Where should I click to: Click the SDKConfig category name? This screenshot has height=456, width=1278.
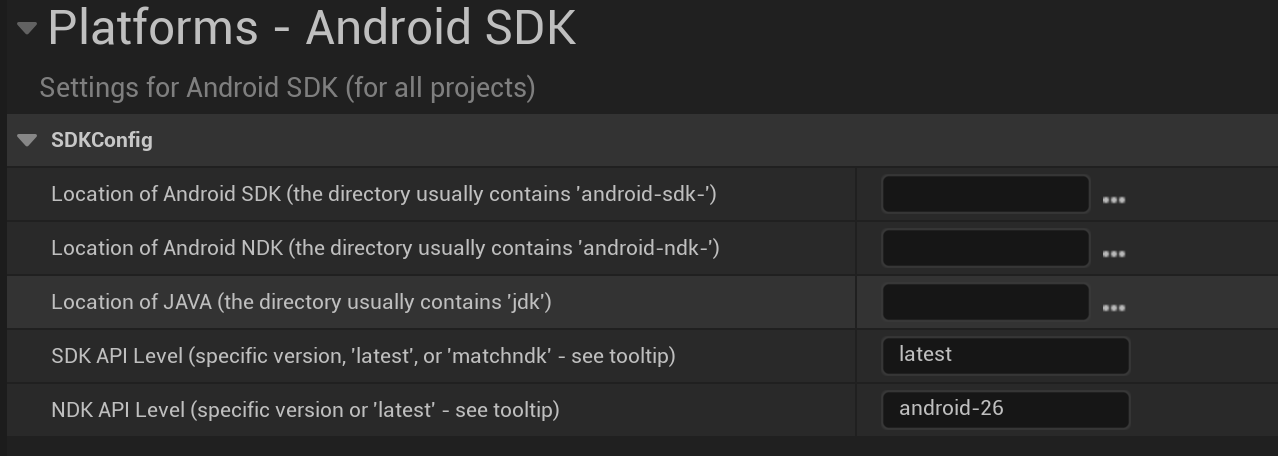click(102, 140)
